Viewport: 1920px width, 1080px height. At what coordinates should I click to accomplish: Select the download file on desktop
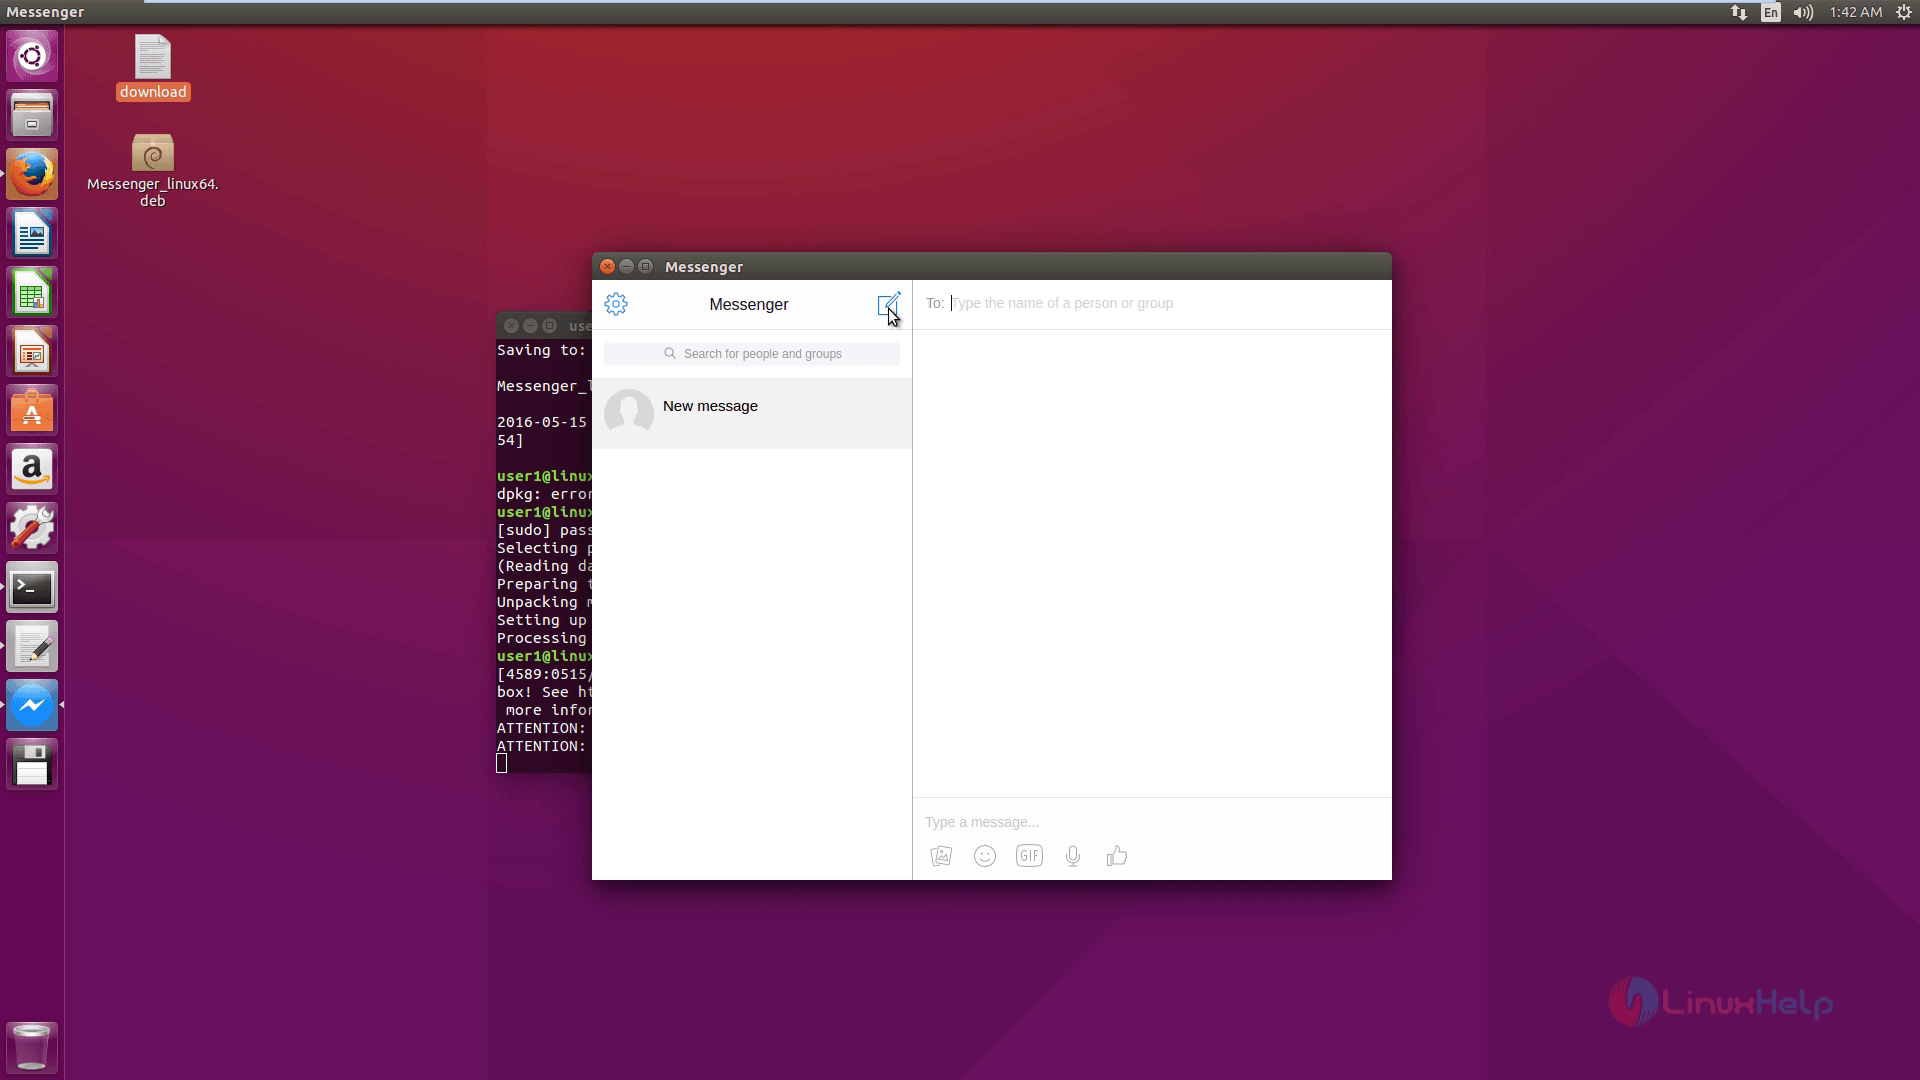coord(153,68)
